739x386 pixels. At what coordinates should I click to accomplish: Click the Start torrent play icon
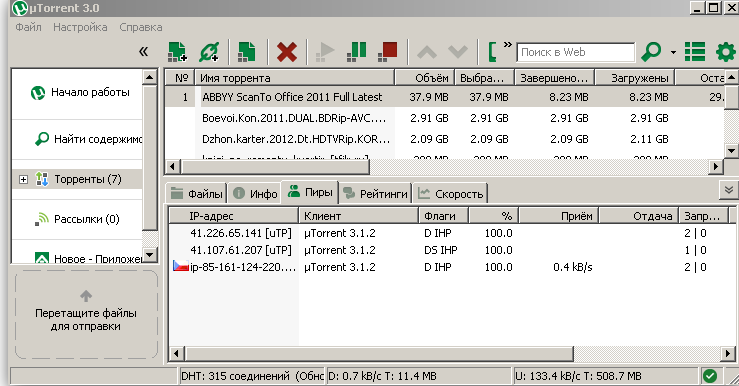click(325, 51)
